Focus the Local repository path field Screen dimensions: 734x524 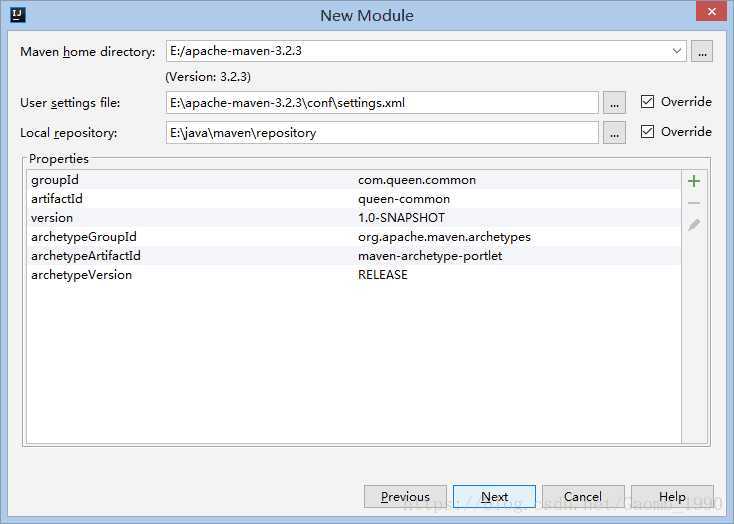pyautogui.click(x=382, y=133)
